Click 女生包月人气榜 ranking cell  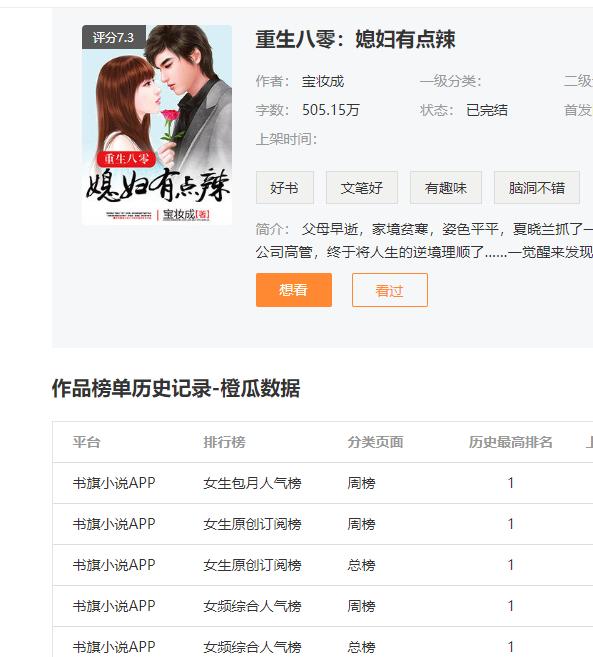point(252,483)
